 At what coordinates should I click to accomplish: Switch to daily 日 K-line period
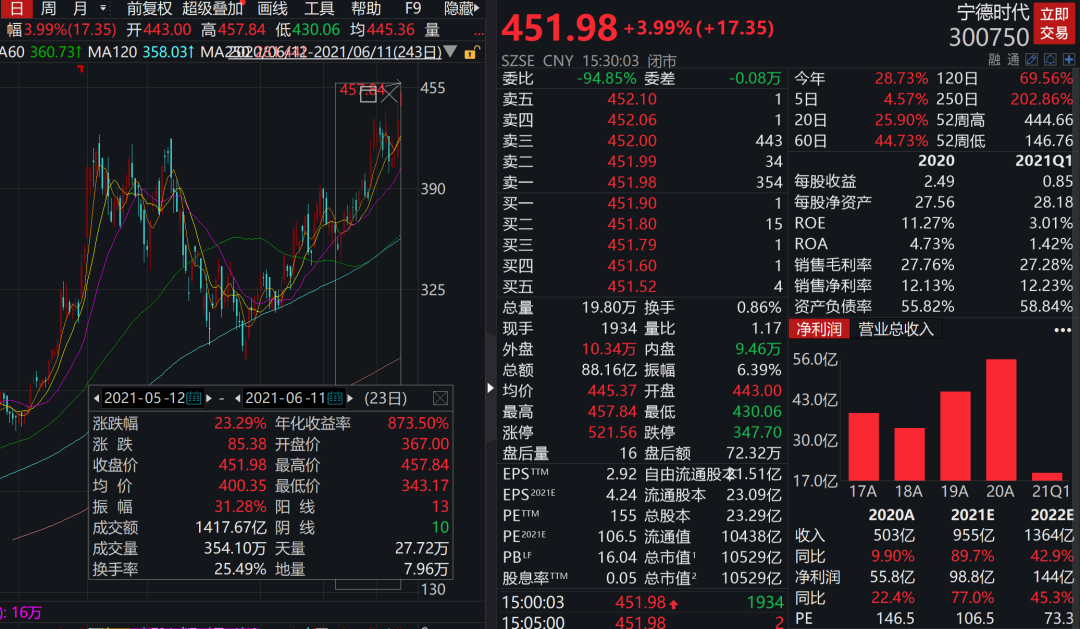(x=15, y=8)
